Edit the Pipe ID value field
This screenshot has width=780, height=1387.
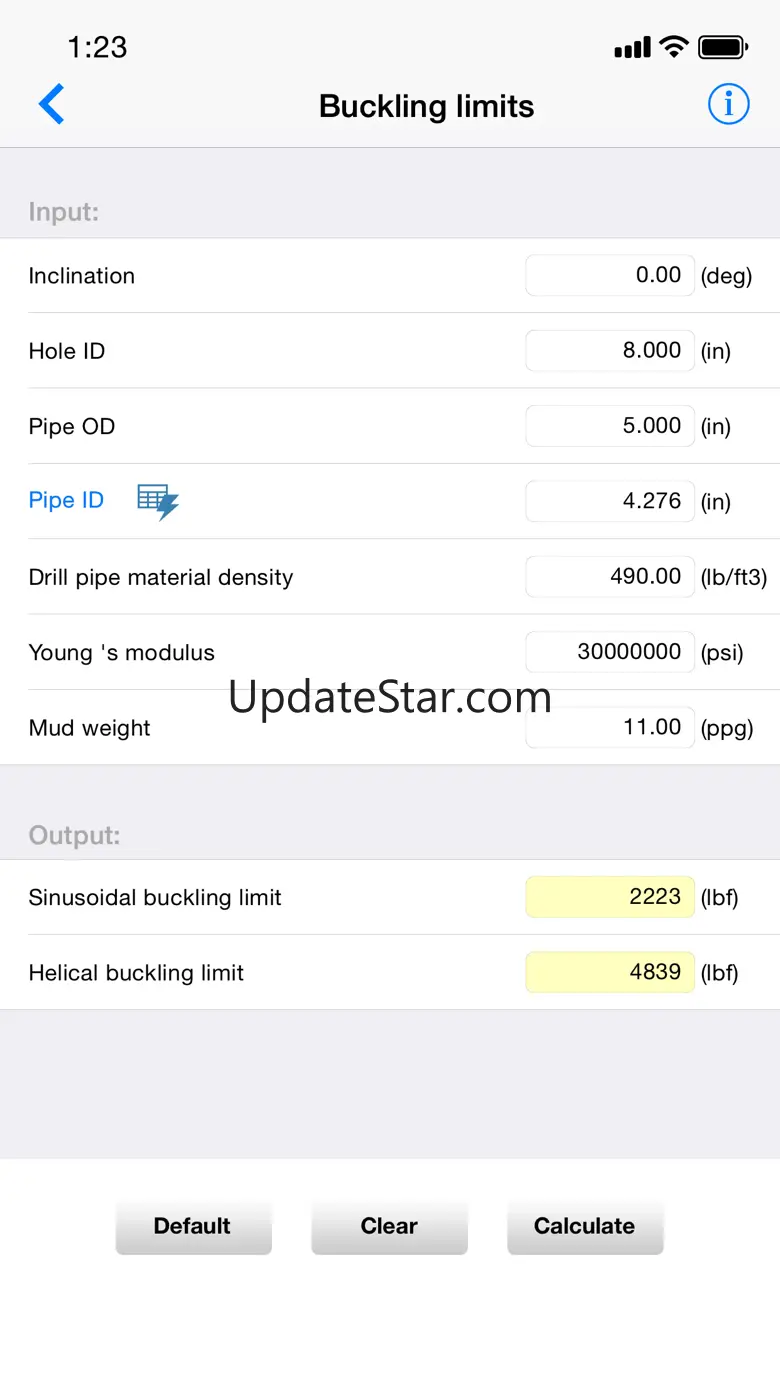609,501
